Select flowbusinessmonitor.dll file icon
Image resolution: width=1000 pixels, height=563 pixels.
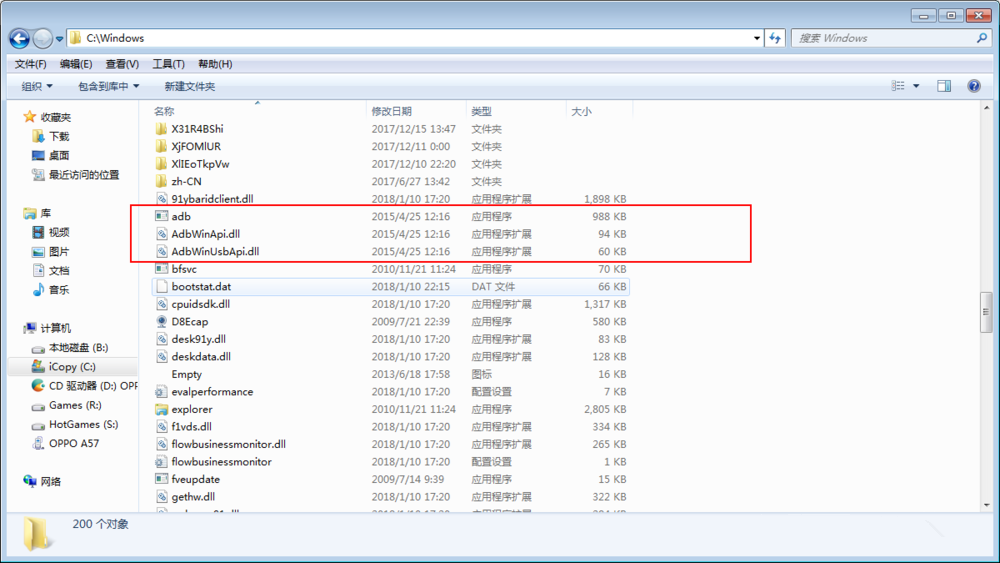161,444
